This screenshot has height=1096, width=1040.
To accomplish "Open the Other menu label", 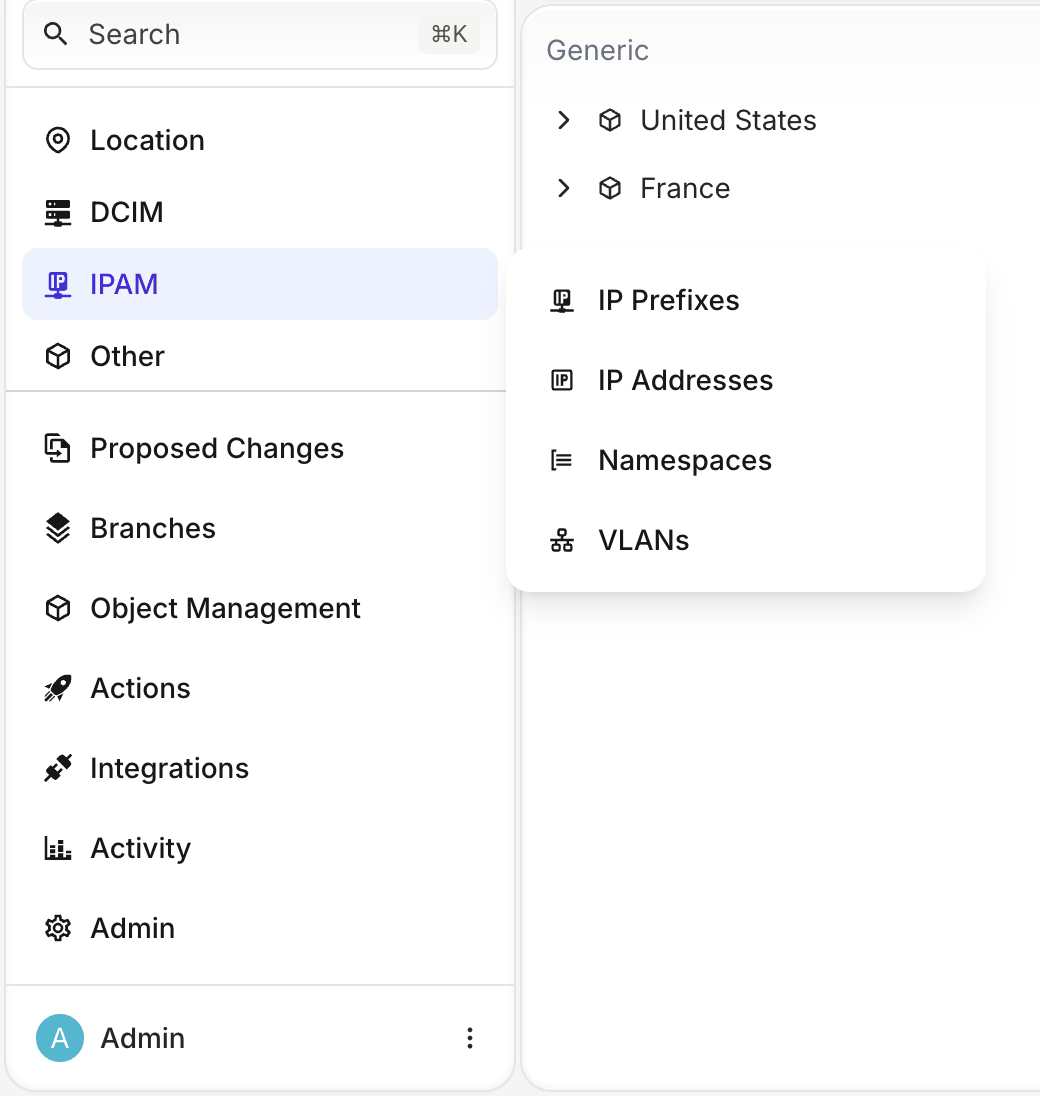I will coord(128,356).
